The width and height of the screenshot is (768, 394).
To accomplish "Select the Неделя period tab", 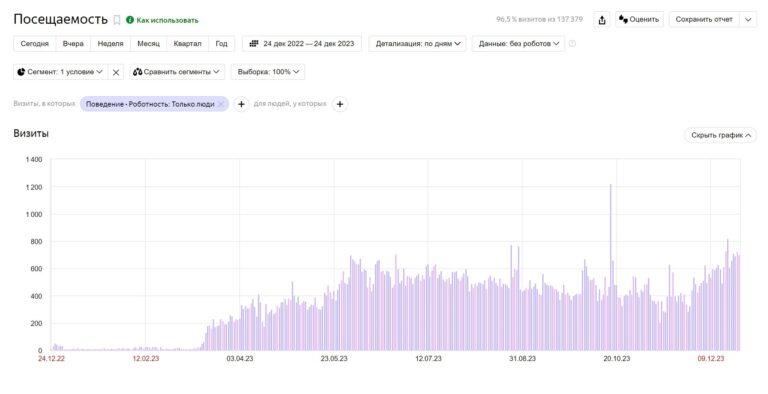I will pyautogui.click(x=110, y=44).
